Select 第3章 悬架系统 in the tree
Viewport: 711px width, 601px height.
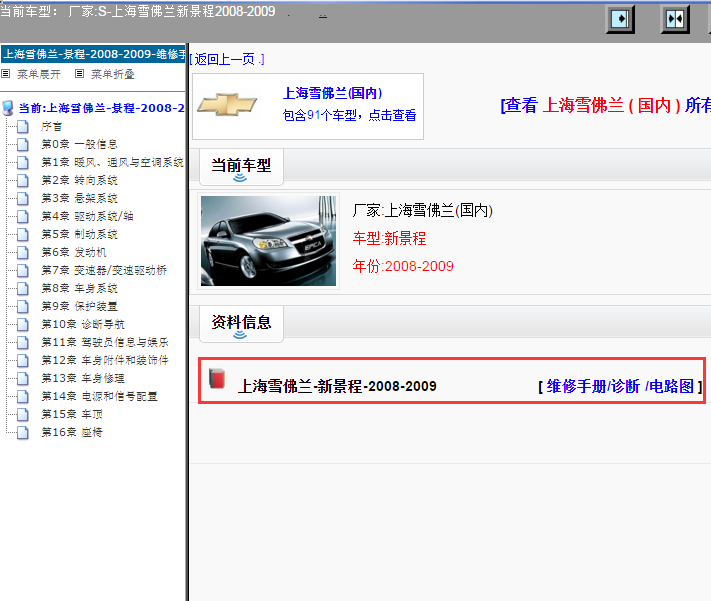(79, 199)
